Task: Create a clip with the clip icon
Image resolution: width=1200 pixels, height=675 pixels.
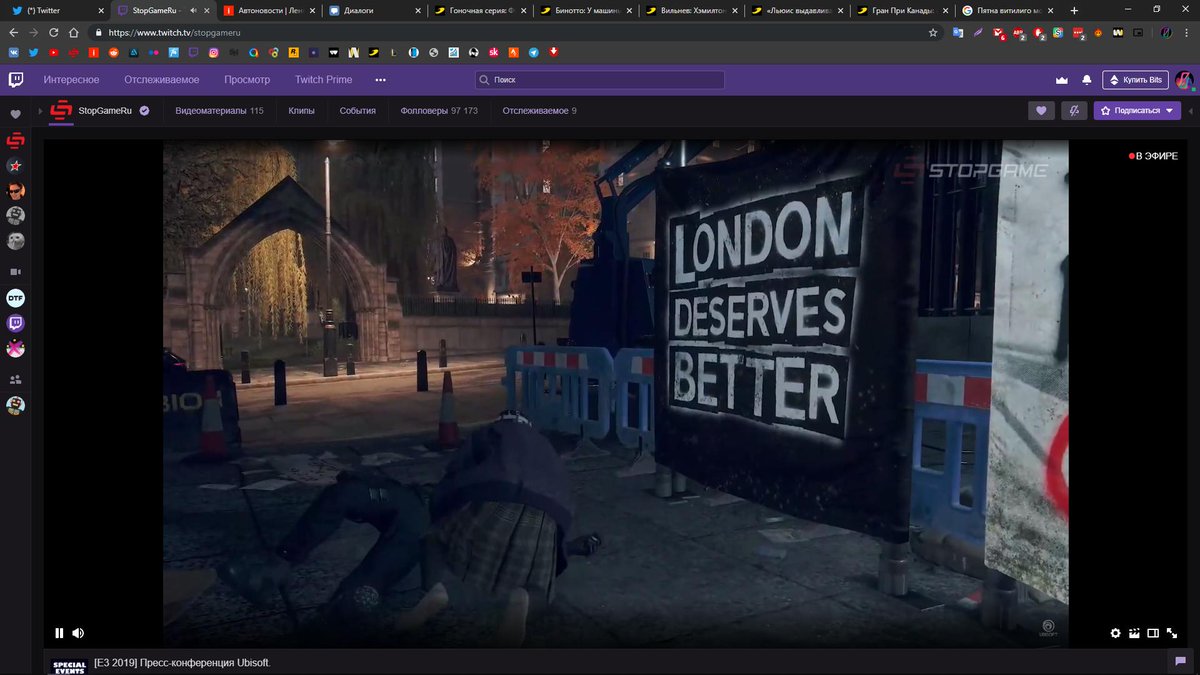Action: (x=1134, y=633)
